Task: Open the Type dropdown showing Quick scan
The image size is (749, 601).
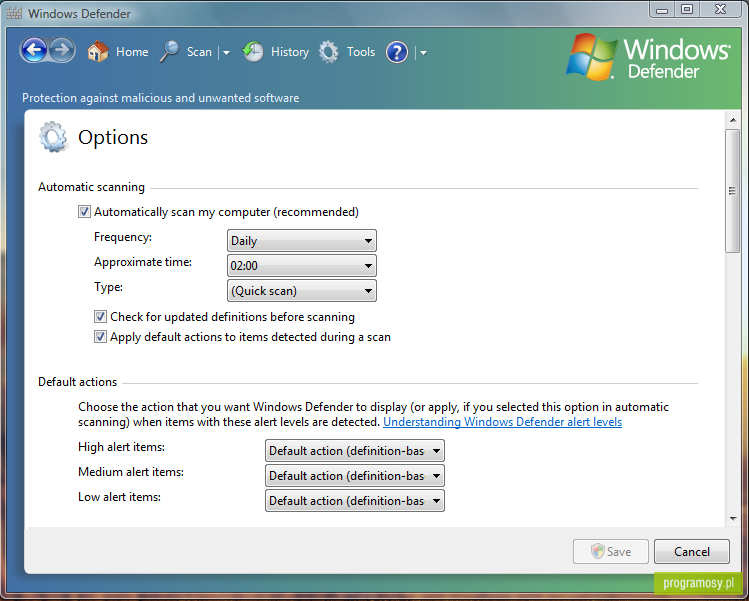Action: (302, 290)
